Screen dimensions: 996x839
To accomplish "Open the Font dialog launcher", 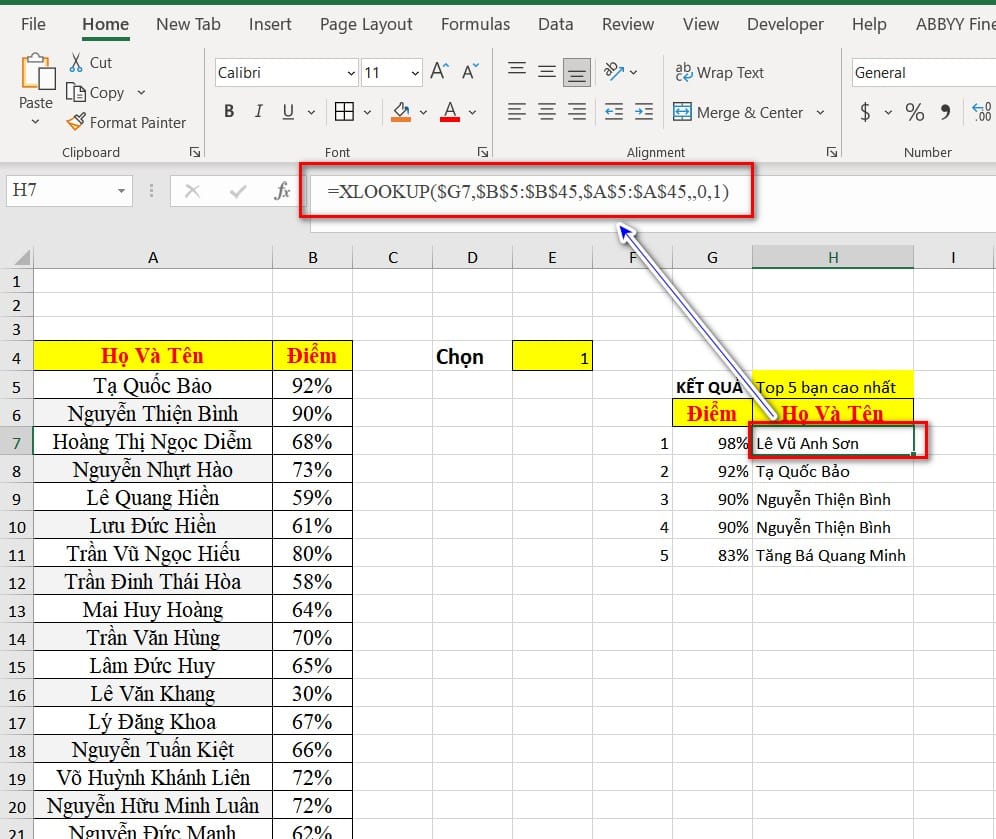I will pyautogui.click(x=483, y=152).
